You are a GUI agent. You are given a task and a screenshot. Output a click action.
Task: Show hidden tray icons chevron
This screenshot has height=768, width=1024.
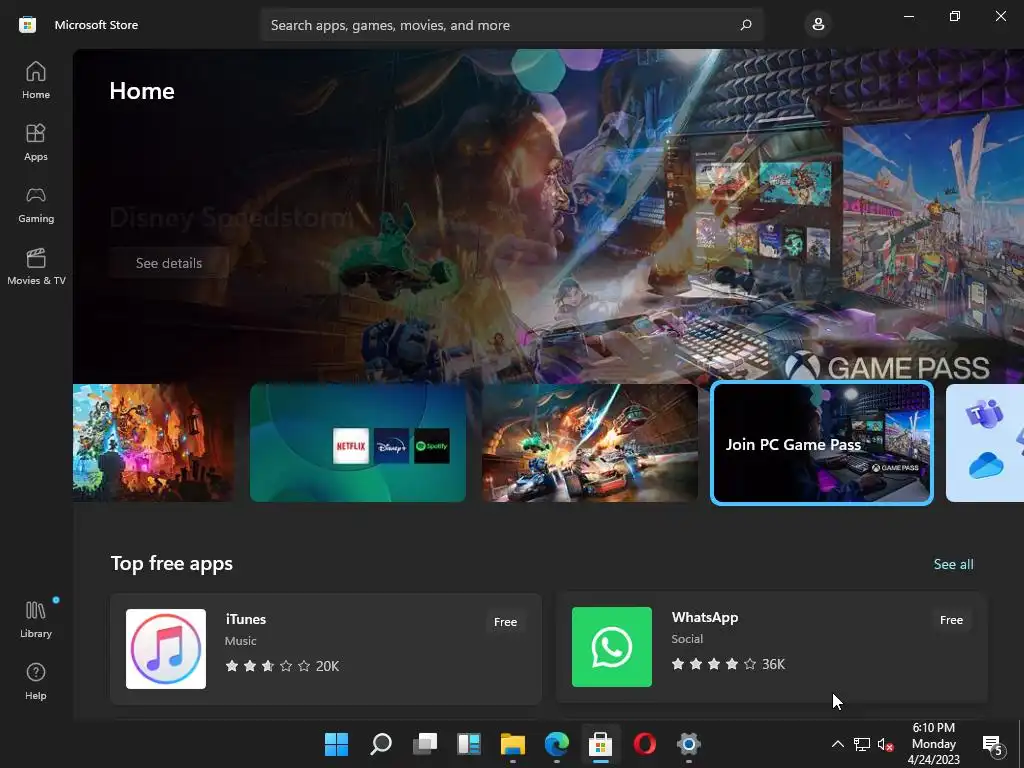[837, 744]
